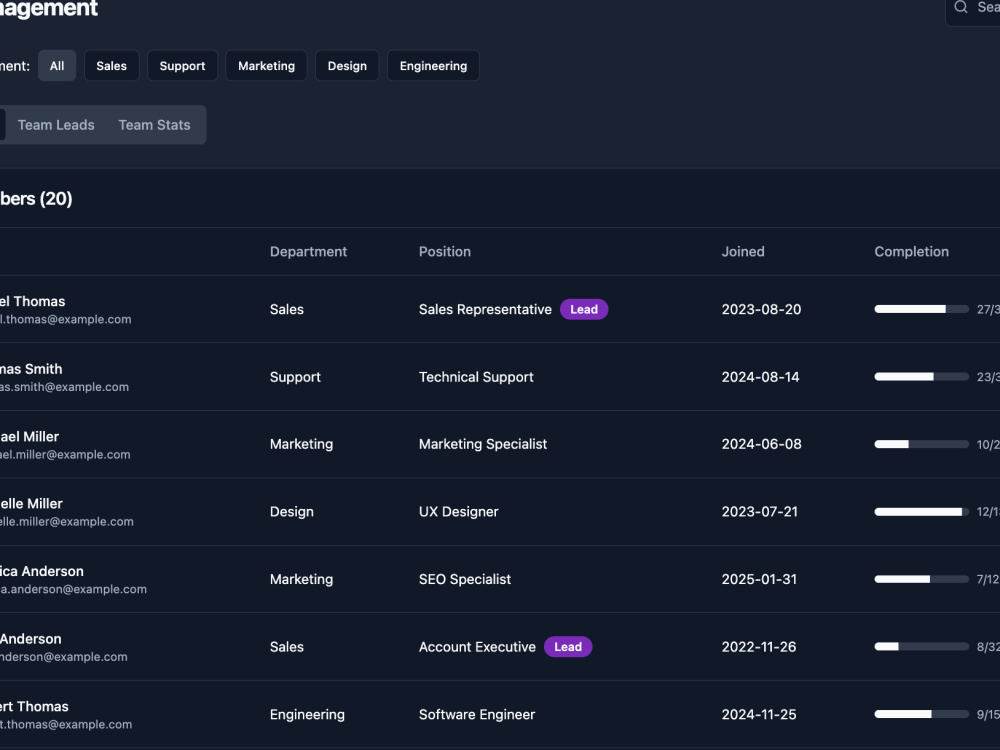Image resolution: width=1000 pixels, height=750 pixels.
Task: Click the Completion column header
Action: click(x=911, y=251)
